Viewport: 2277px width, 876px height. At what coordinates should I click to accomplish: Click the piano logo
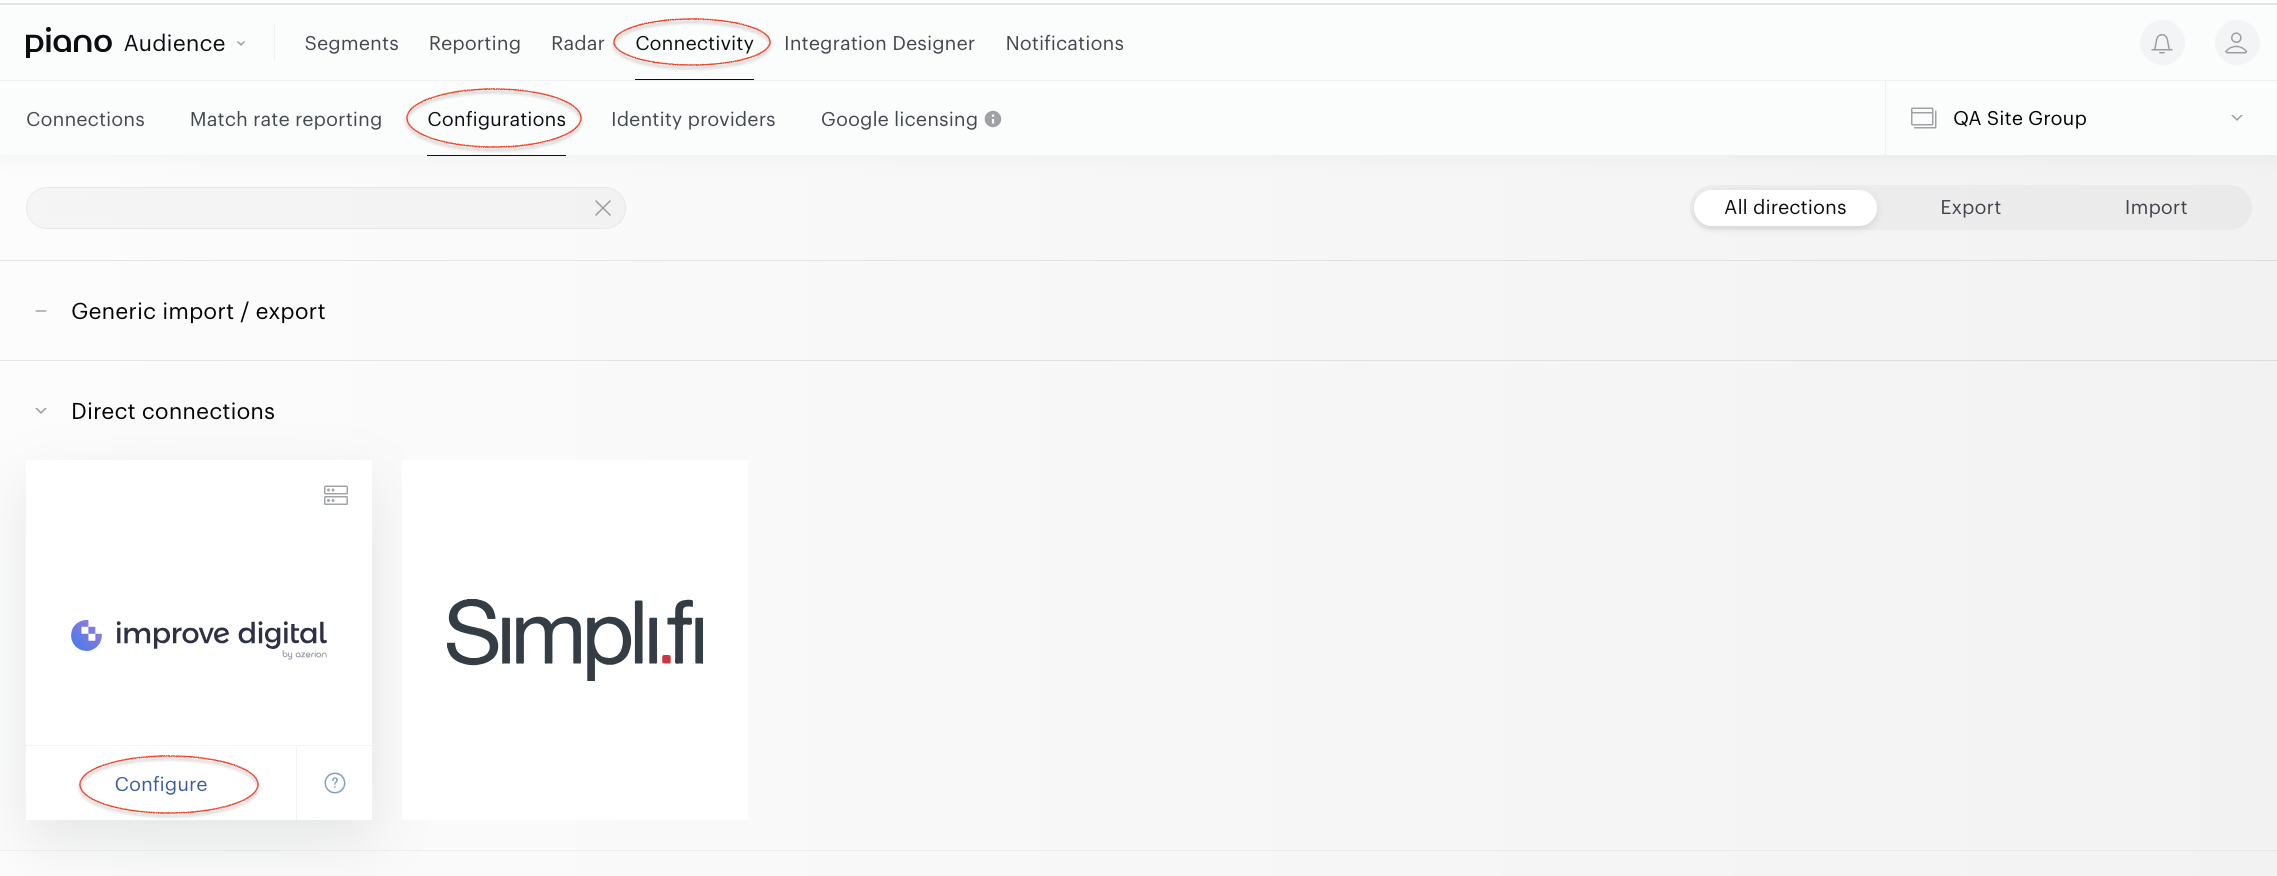[x=68, y=42]
